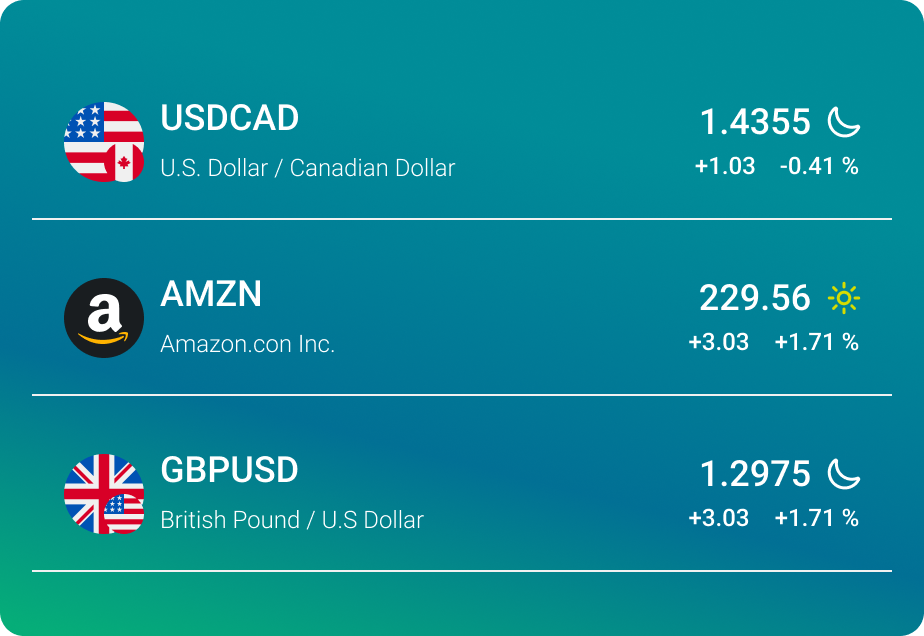Click the GBPUSD flag pair icon

[104, 494]
